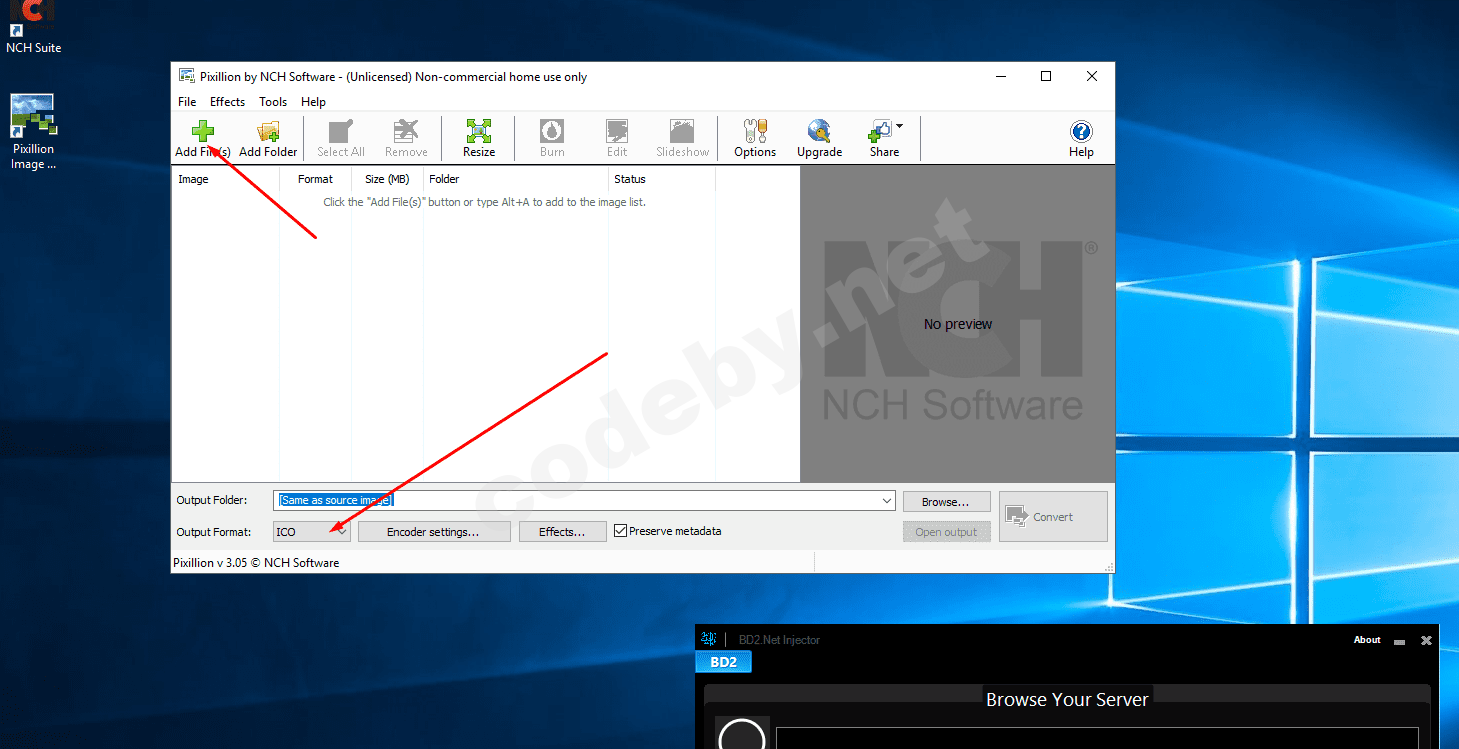
Task: Open the Effects menu in the menu bar
Action: point(227,102)
